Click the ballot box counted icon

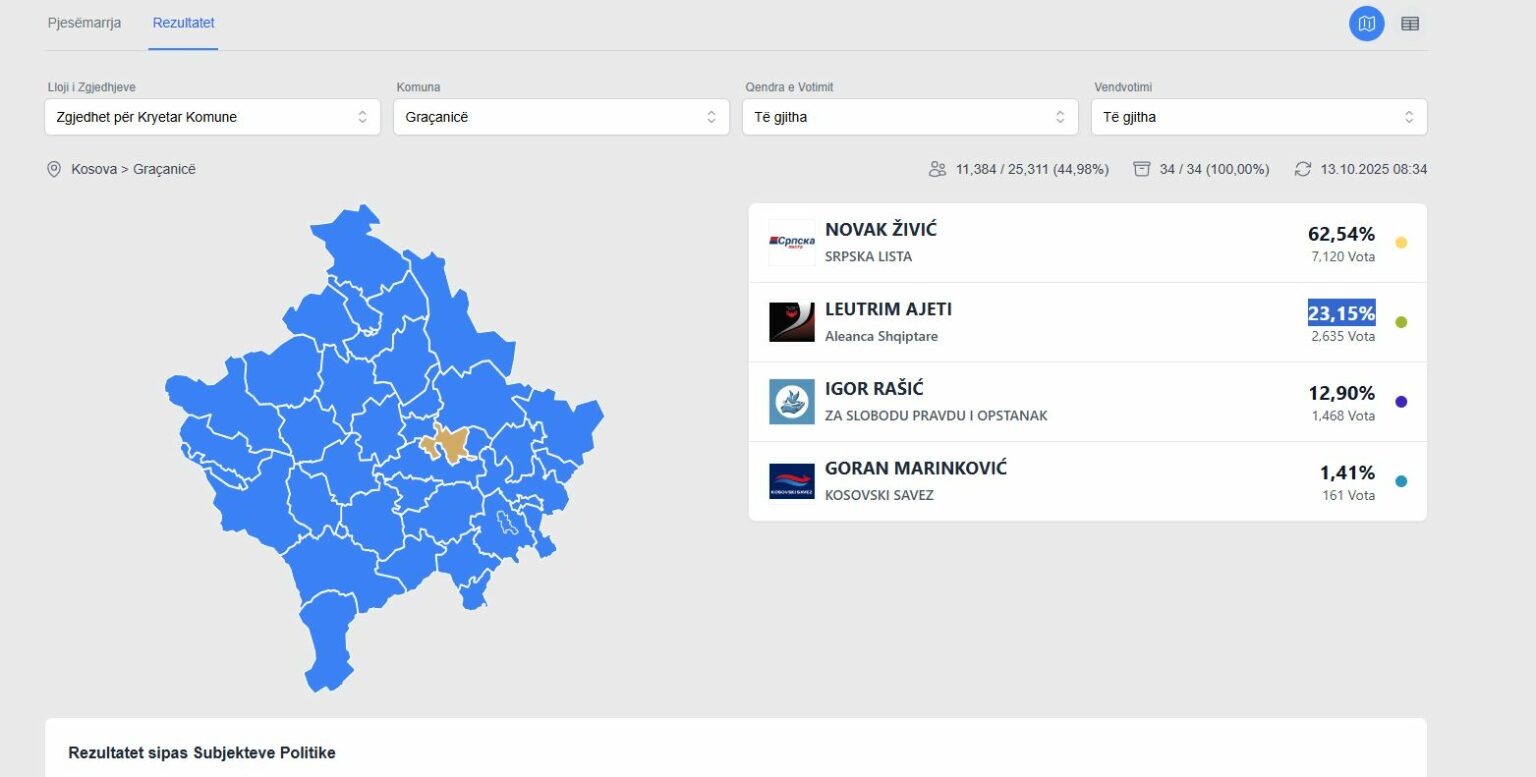1142,169
